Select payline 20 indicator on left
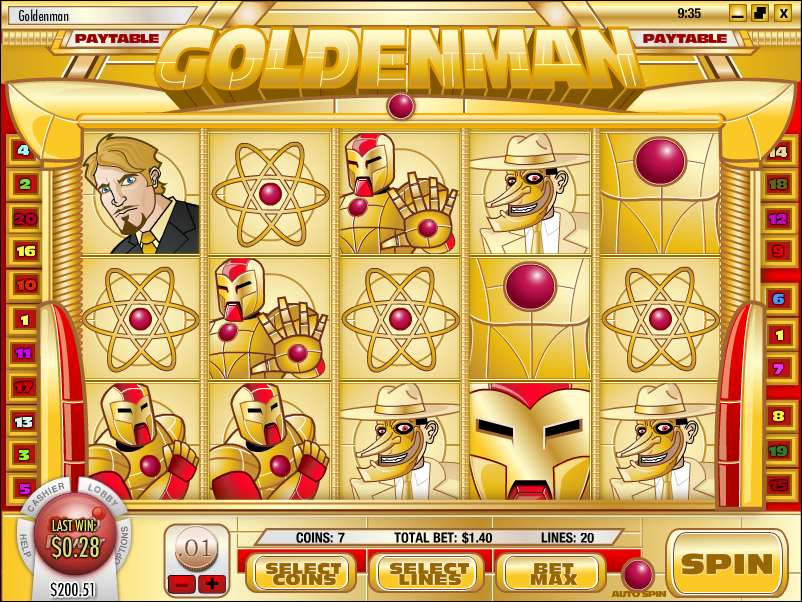802x602 pixels. pyautogui.click(x=25, y=218)
